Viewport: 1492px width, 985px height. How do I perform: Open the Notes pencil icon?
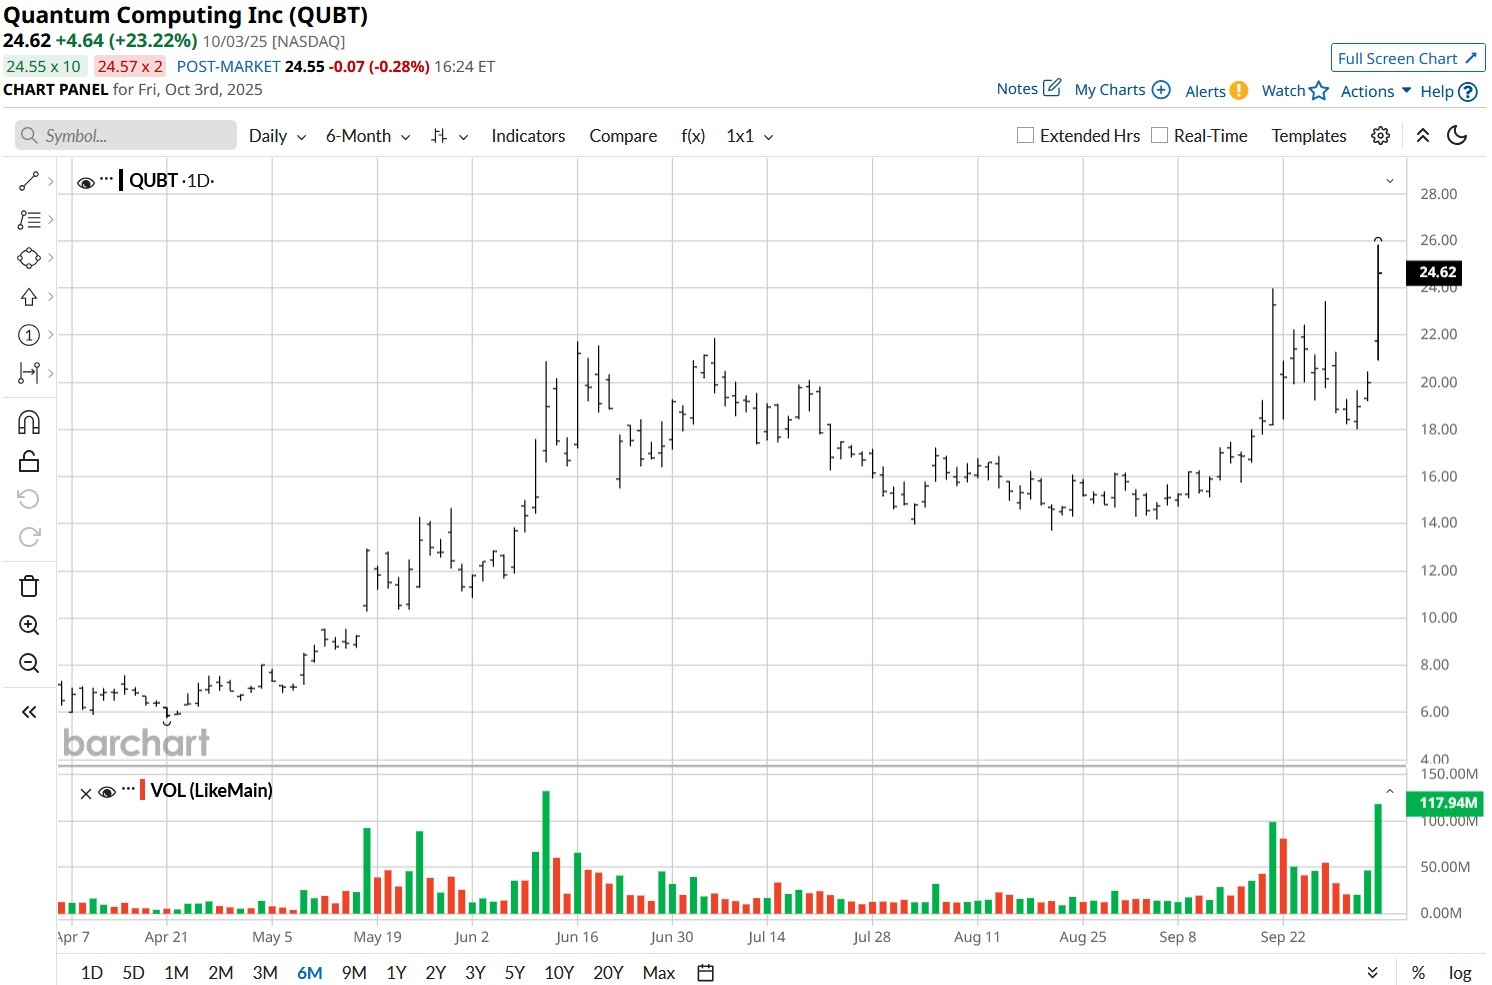(x=1052, y=88)
